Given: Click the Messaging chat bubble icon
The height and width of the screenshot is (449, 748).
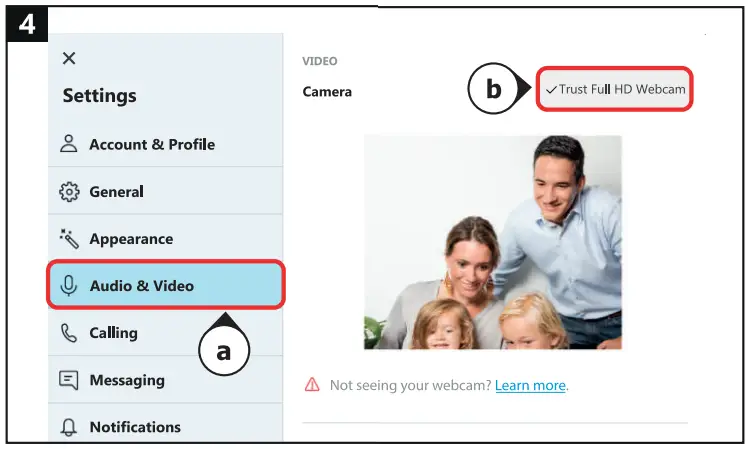Looking at the screenshot, I should pos(69,380).
